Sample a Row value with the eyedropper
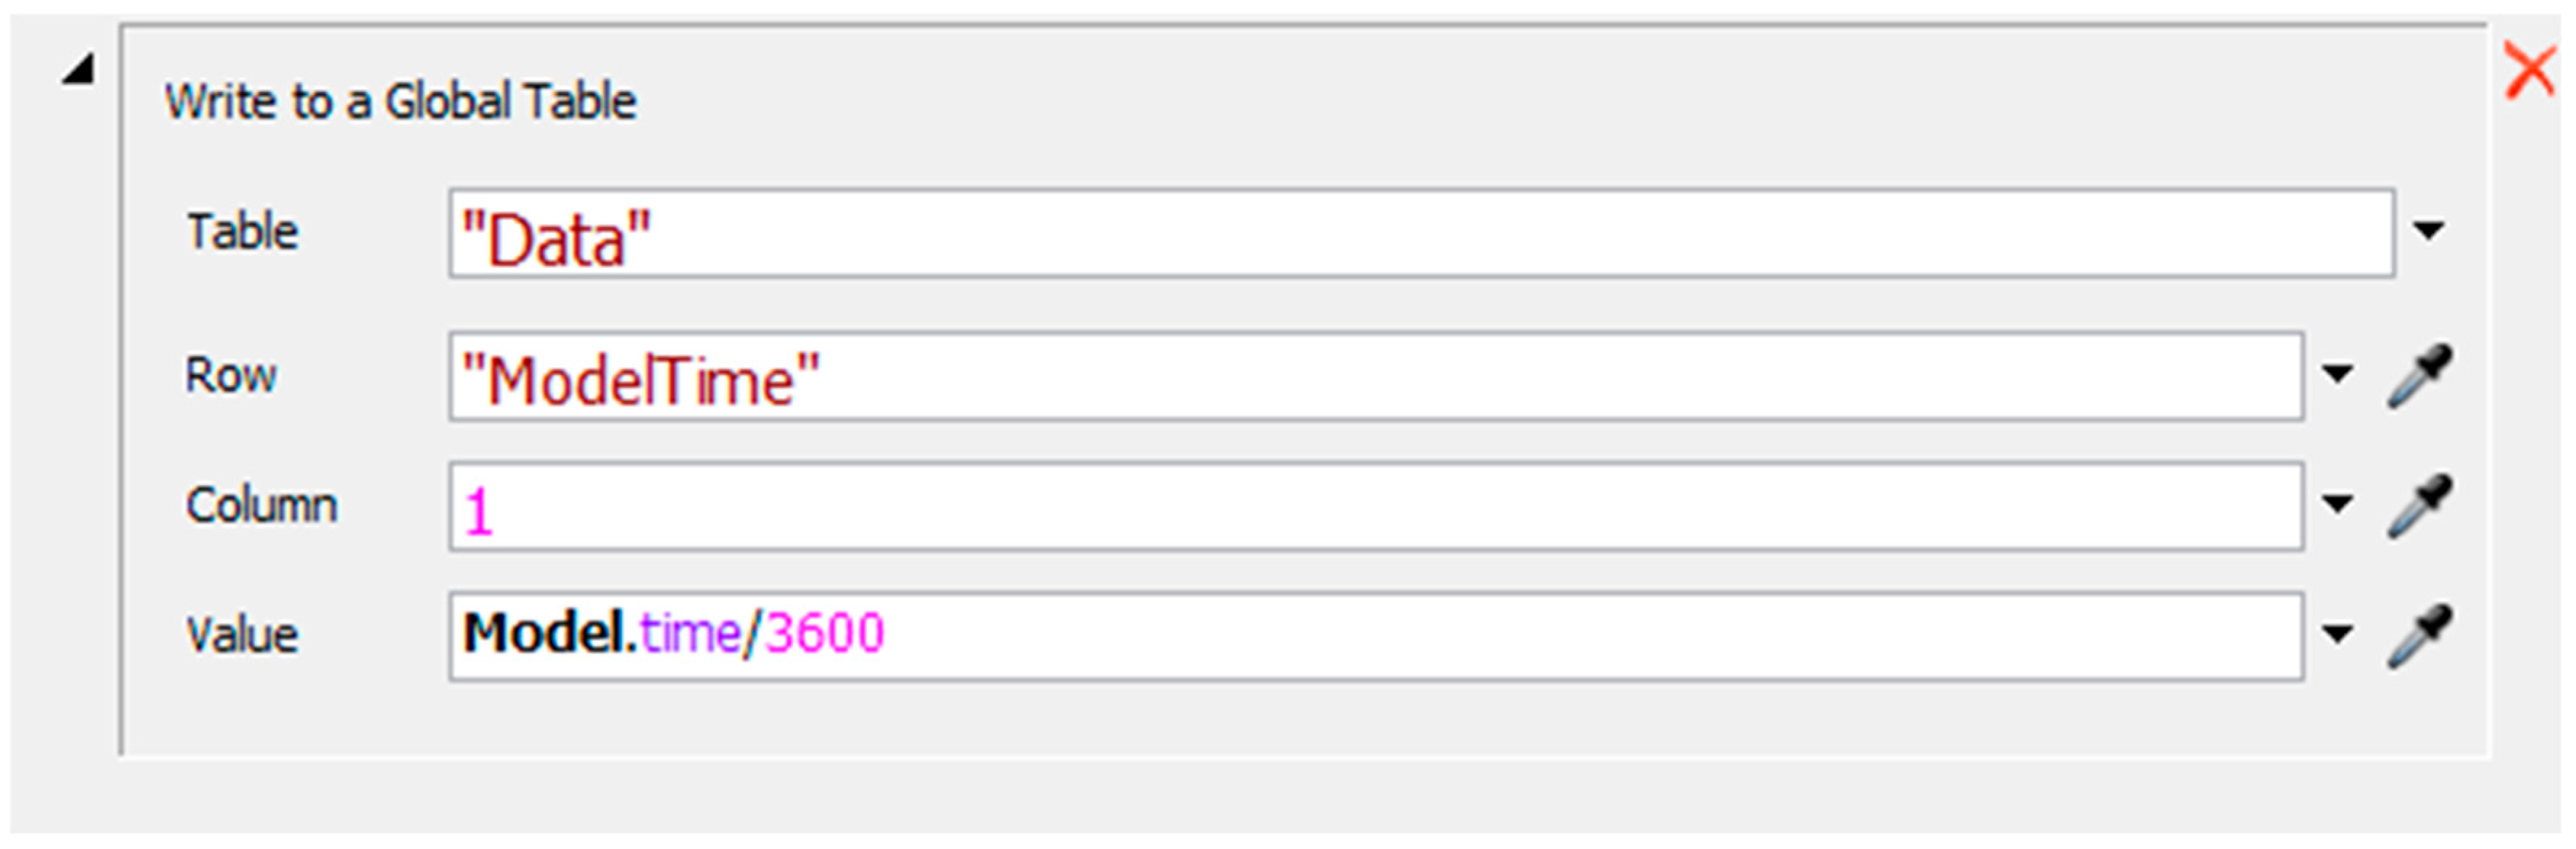This screenshot has height=849, width=2576. coord(2419,376)
